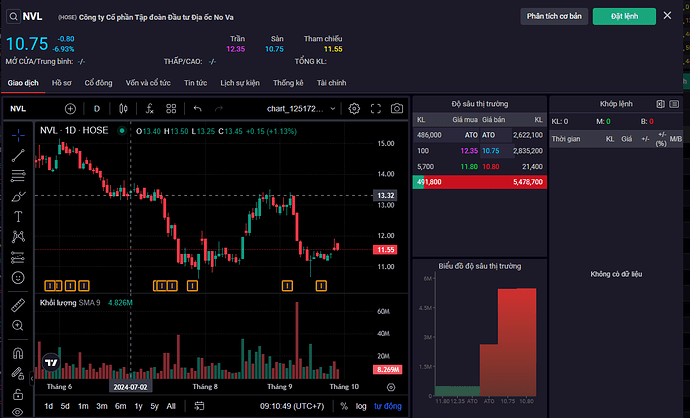Image resolution: width=690 pixels, height=418 pixels.
Task: Set chart range to 5d
Action: coord(65,406)
